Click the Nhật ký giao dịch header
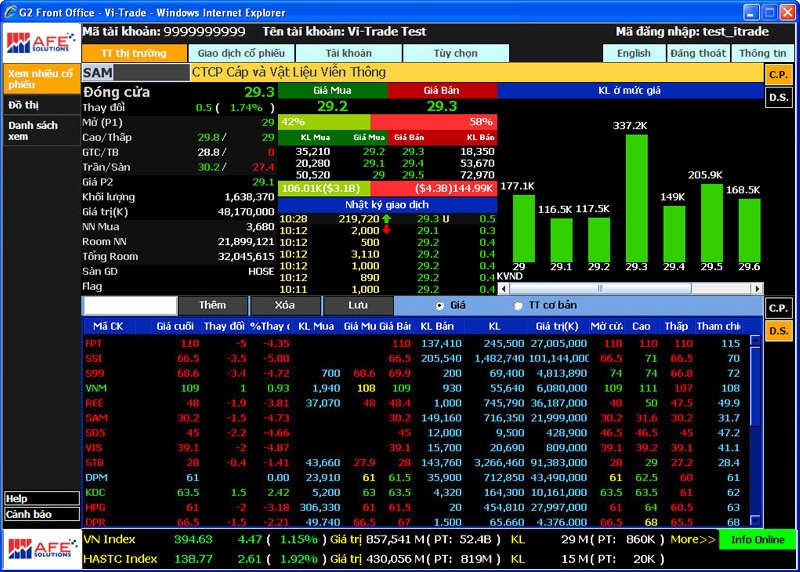 [x=387, y=205]
